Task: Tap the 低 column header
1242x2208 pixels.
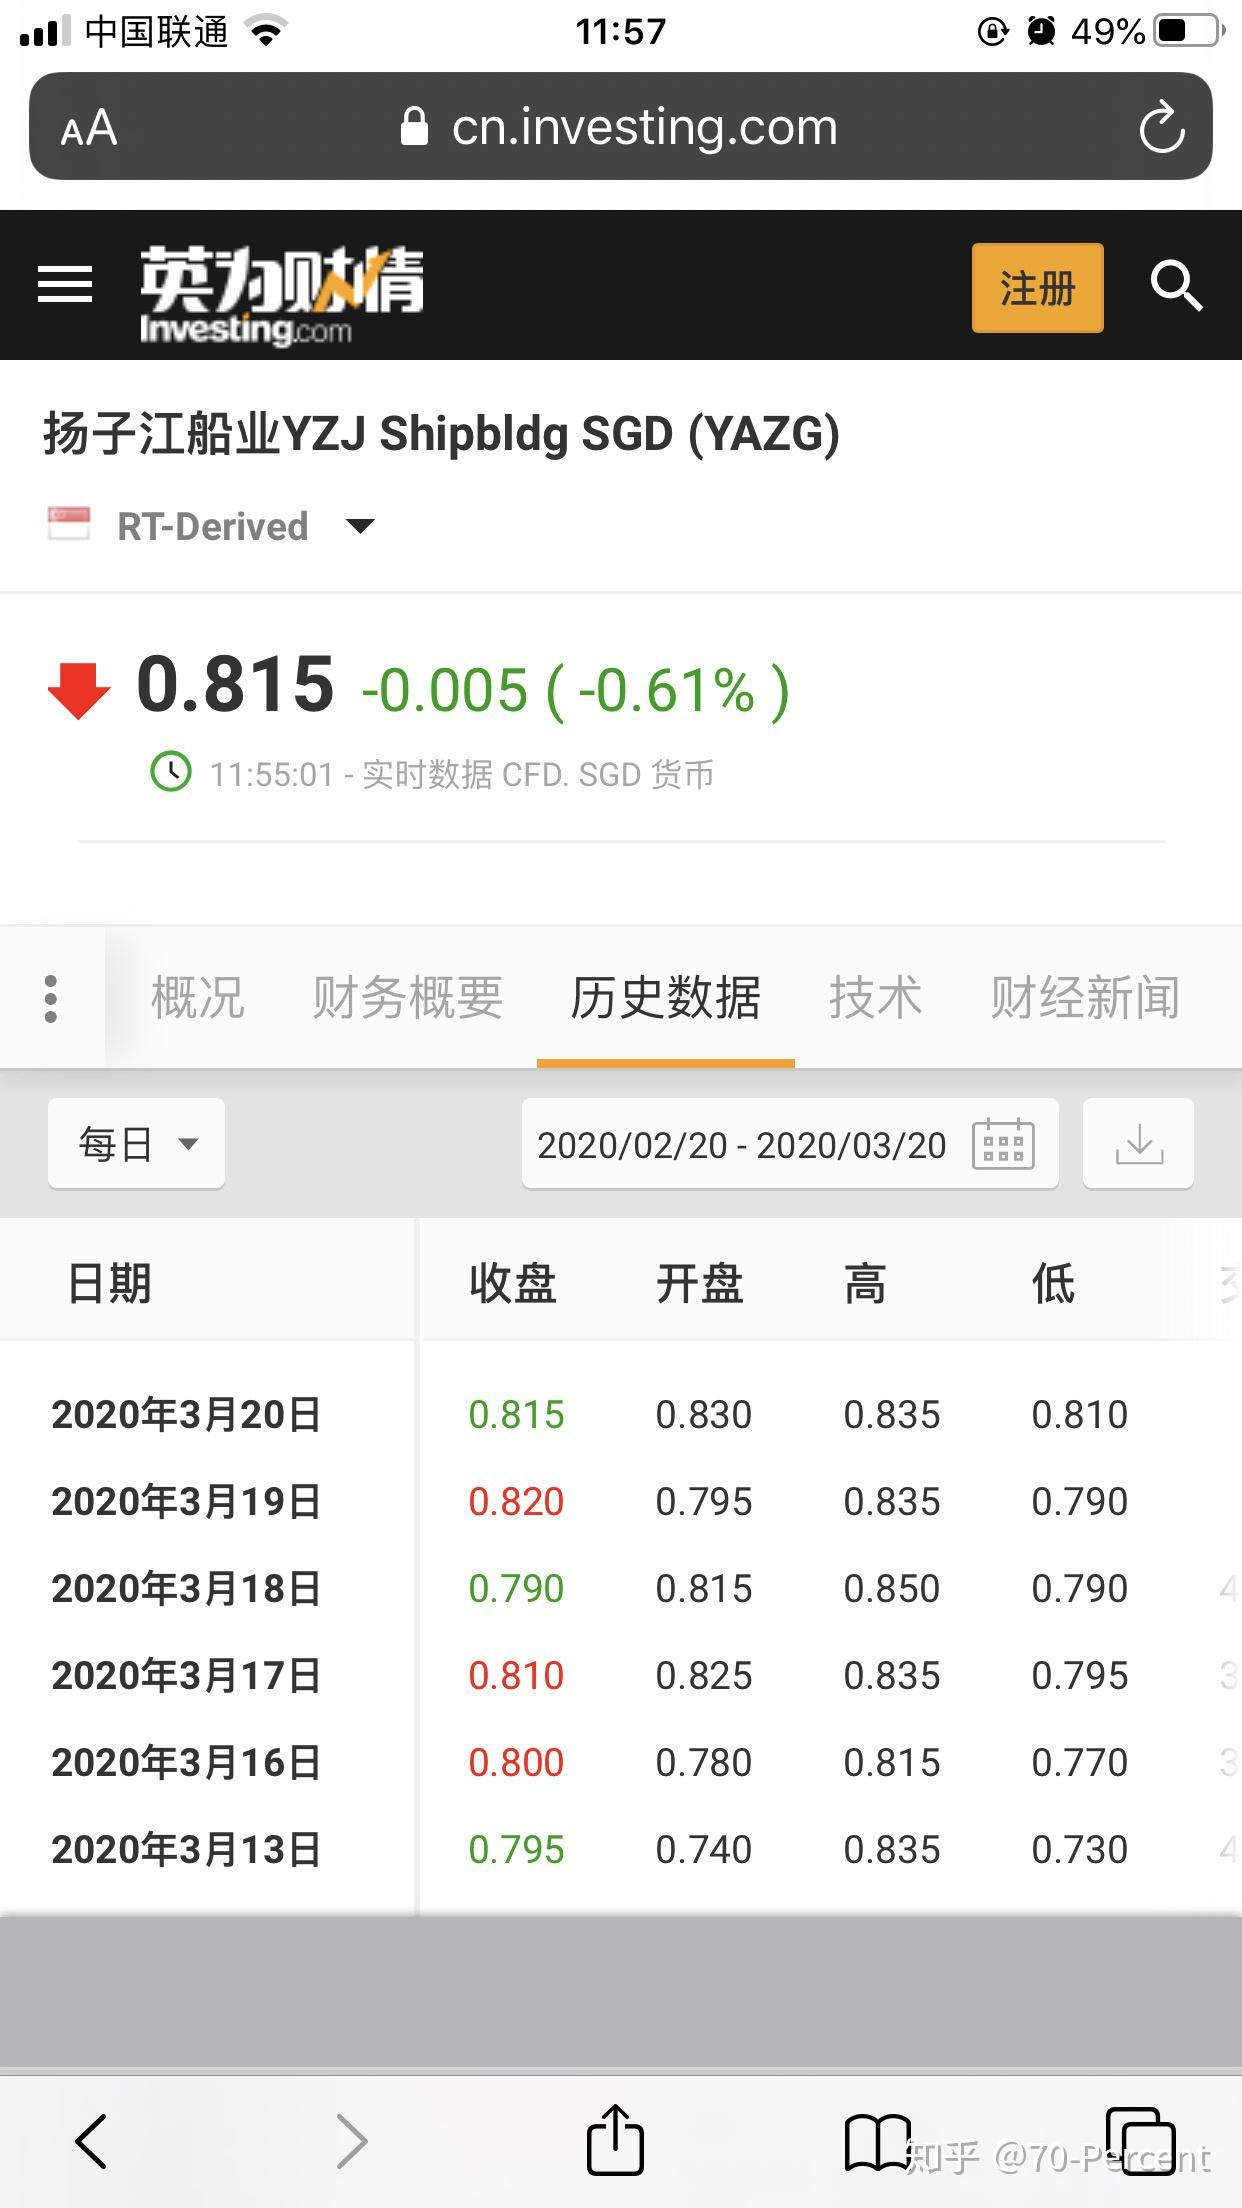Action: click(1053, 1283)
